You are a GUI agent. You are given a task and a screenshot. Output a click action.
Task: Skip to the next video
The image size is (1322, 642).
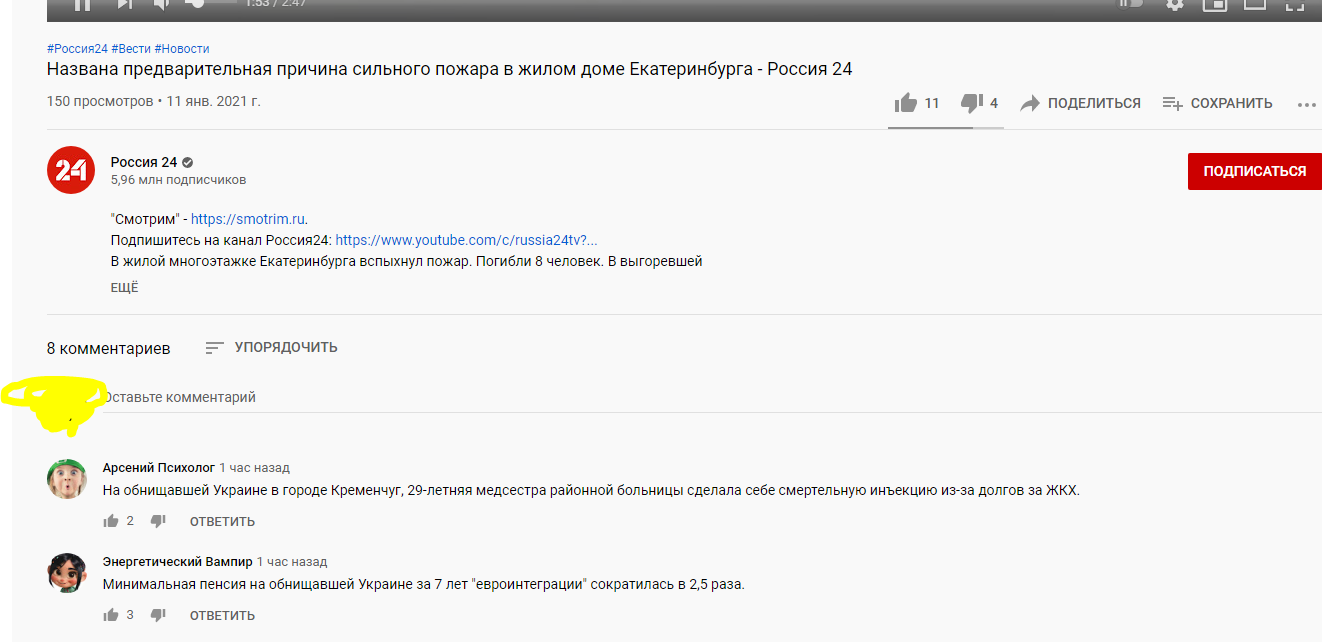click(124, 6)
